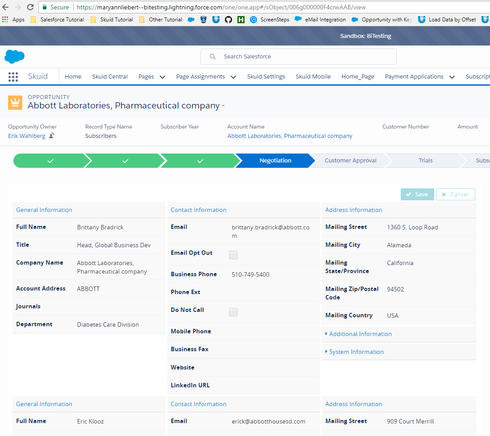Screen dimensions: 490x436
Task: Open the Page Assignments dropdown arrow
Action: click(x=233, y=77)
